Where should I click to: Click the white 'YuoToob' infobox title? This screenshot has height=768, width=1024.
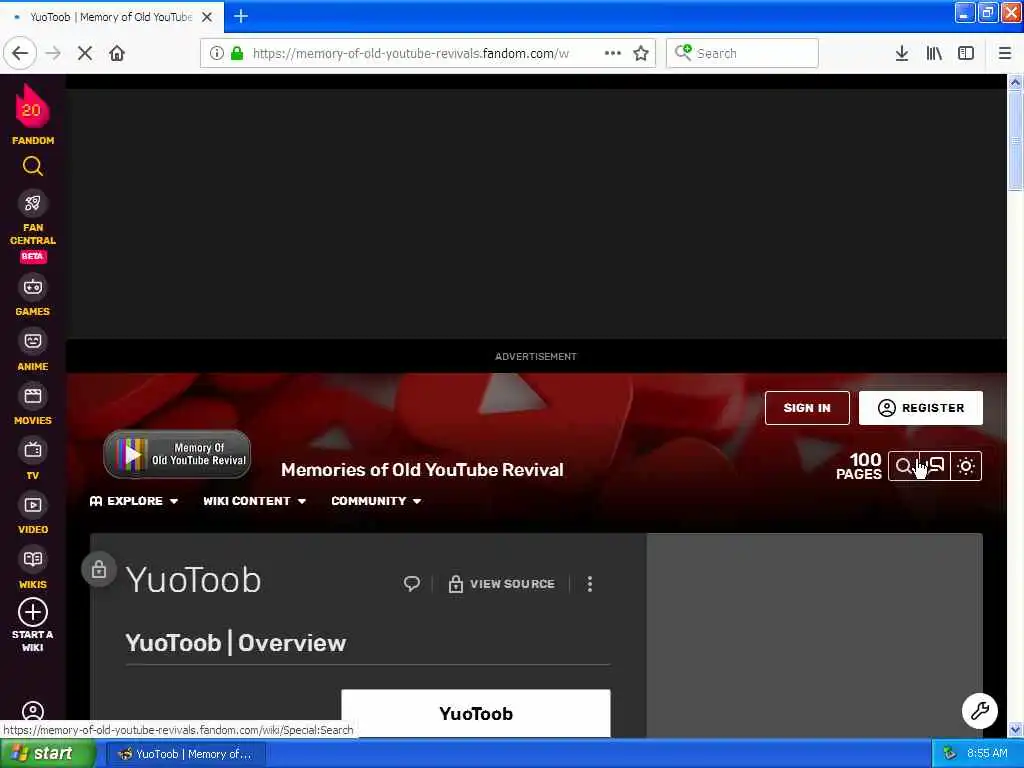tap(476, 713)
